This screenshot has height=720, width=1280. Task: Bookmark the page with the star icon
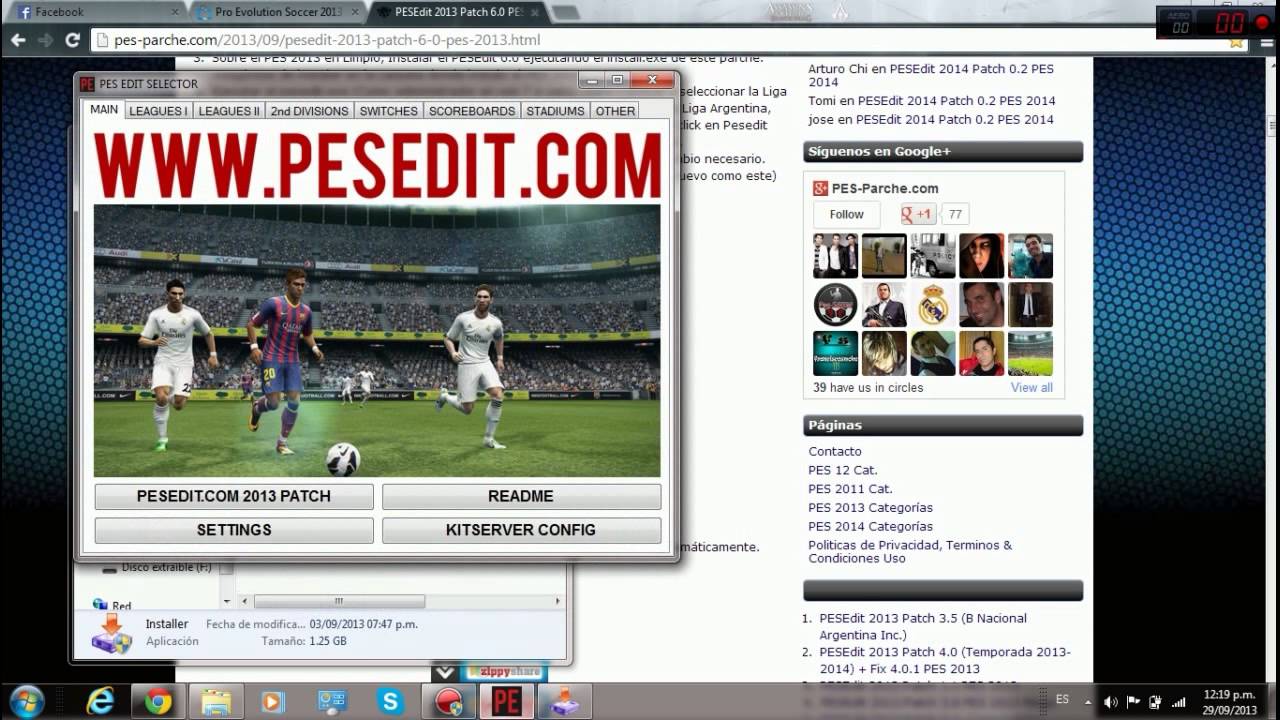pos(1237,42)
